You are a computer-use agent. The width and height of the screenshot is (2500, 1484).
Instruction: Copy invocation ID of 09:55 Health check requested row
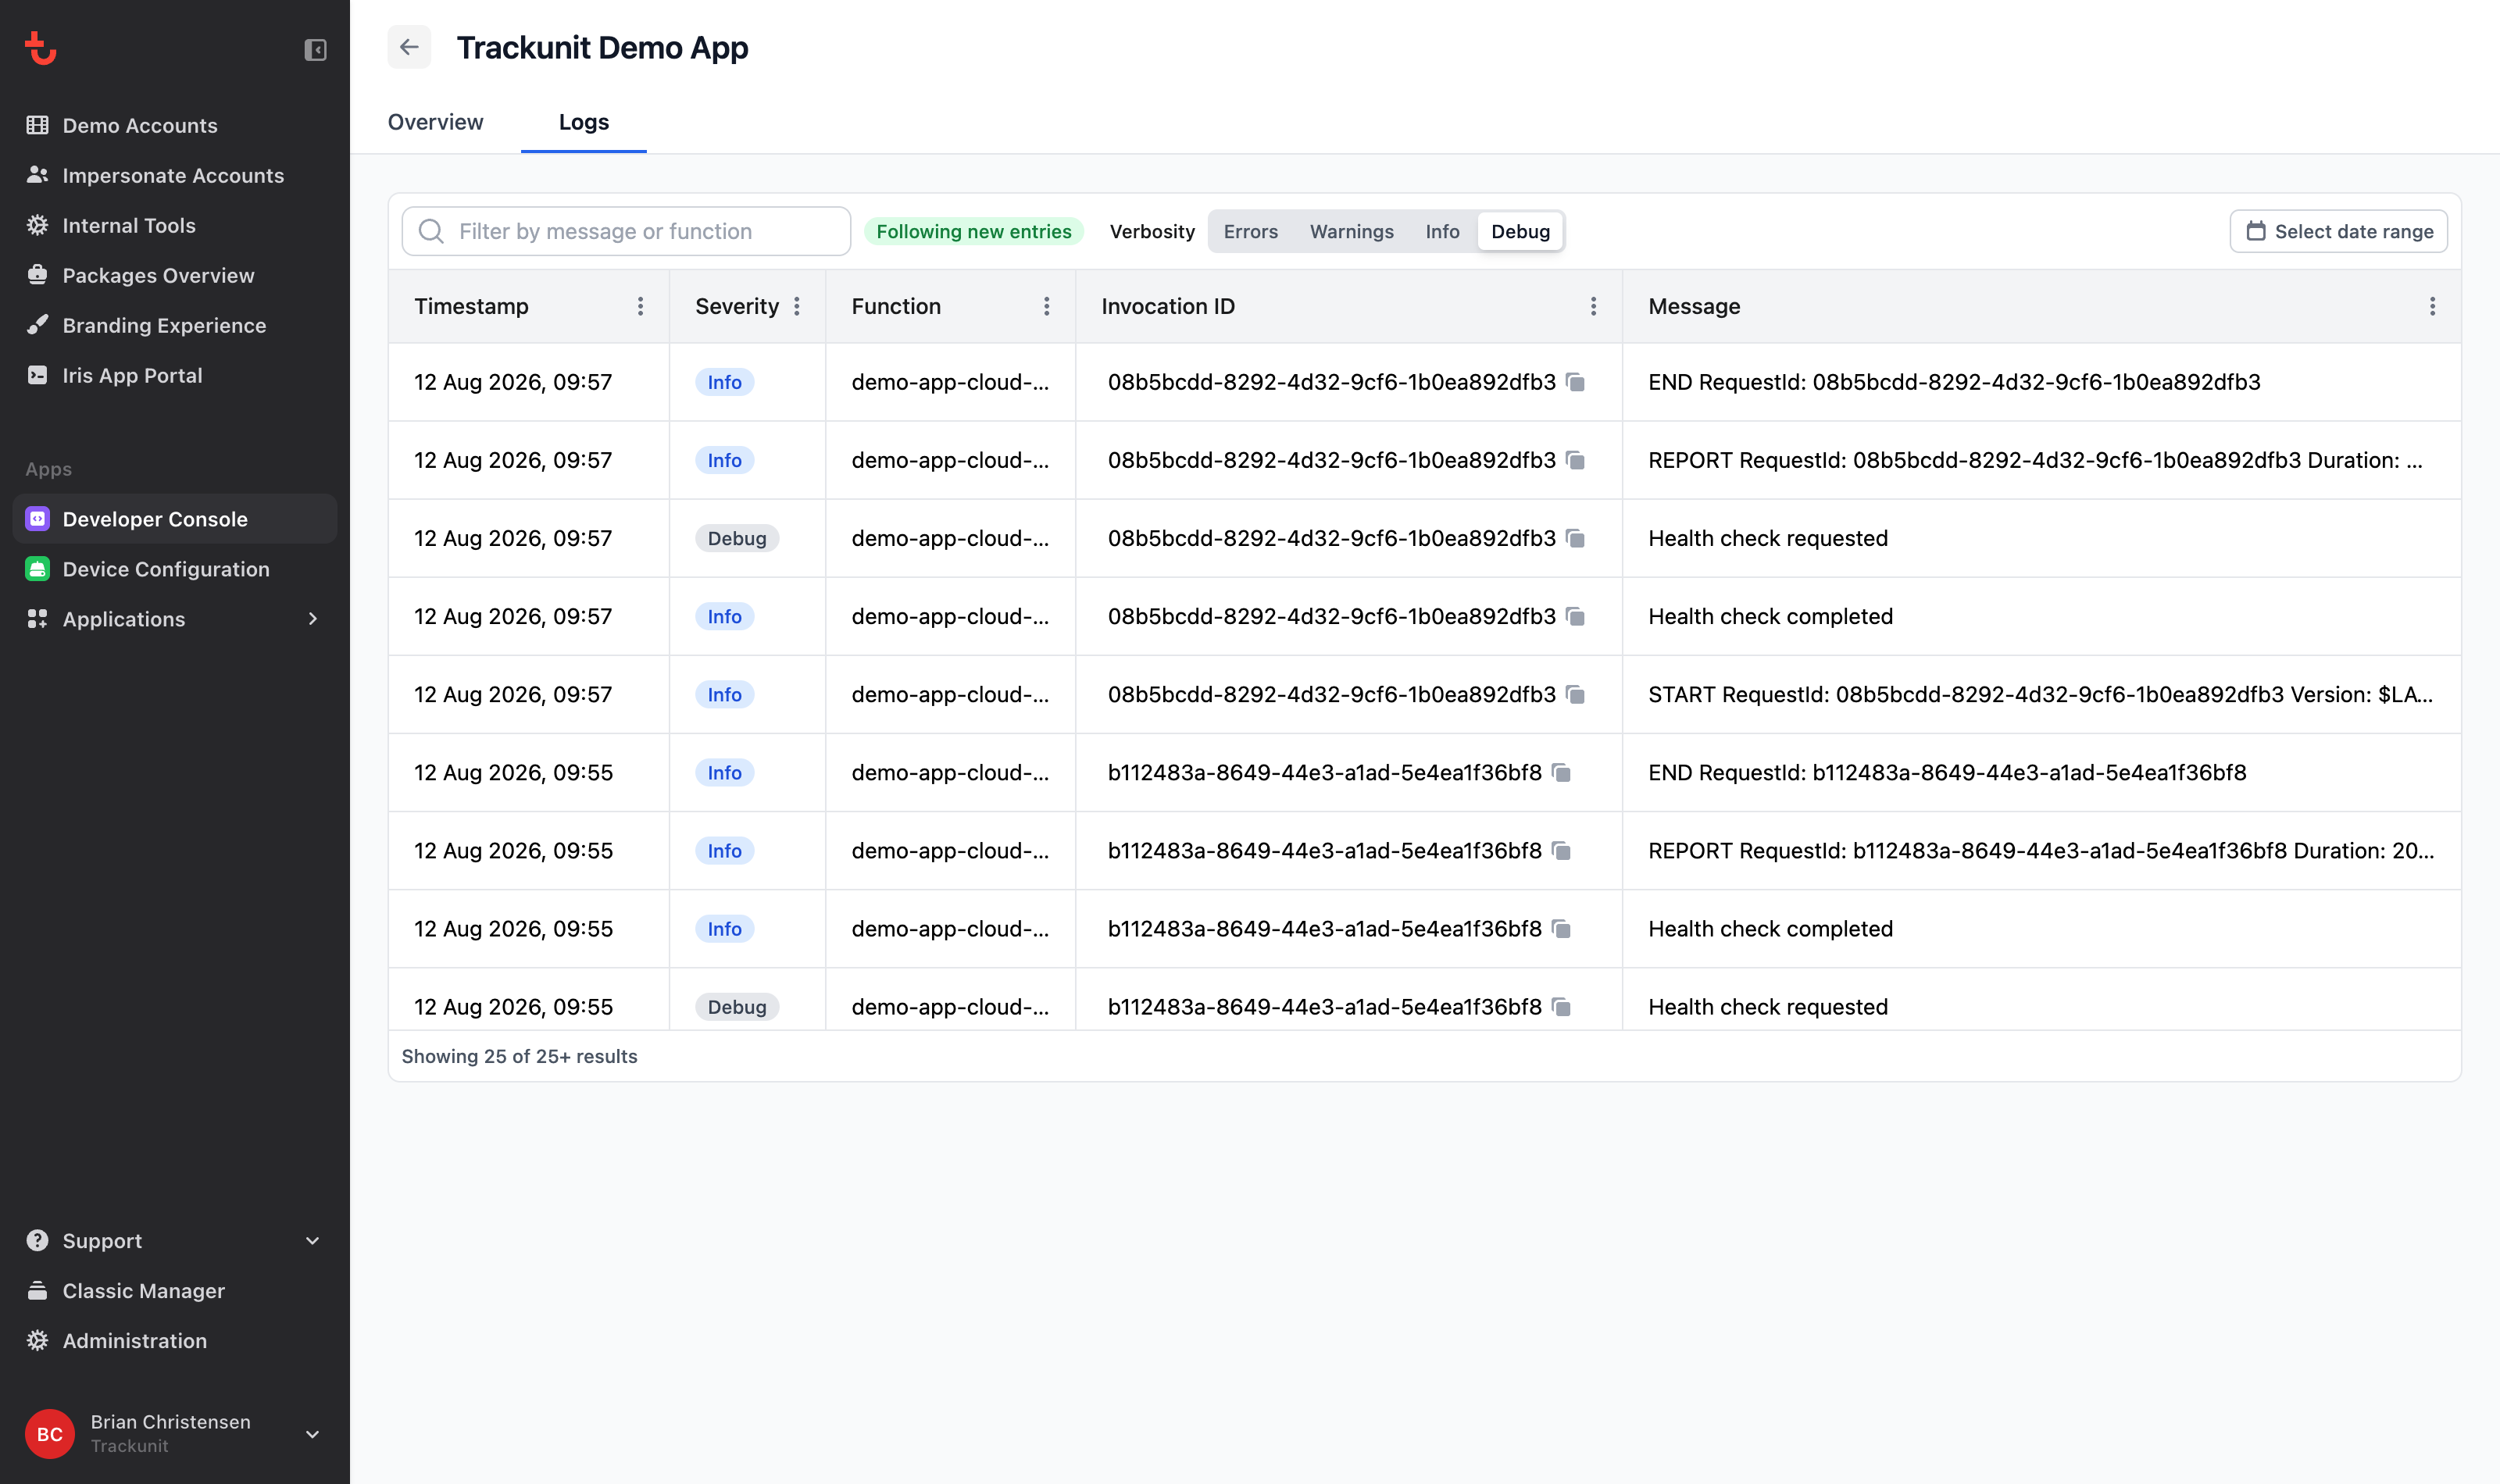(1562, 1006)
